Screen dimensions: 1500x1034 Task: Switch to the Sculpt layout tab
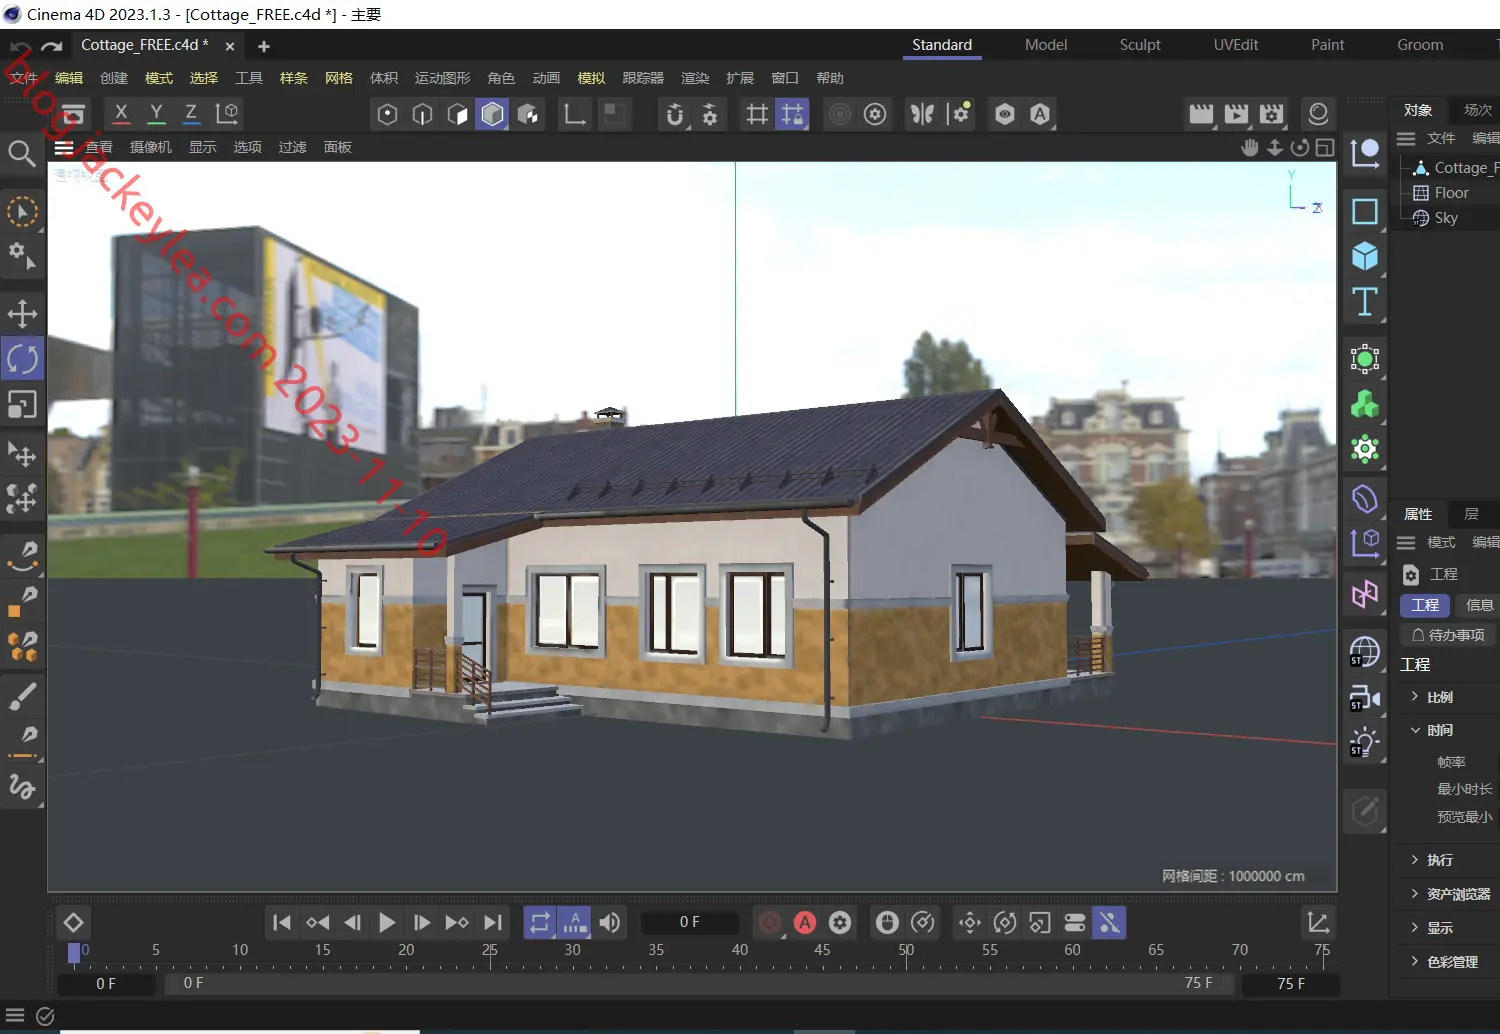pyautogui.click(x=1140, y=45)
